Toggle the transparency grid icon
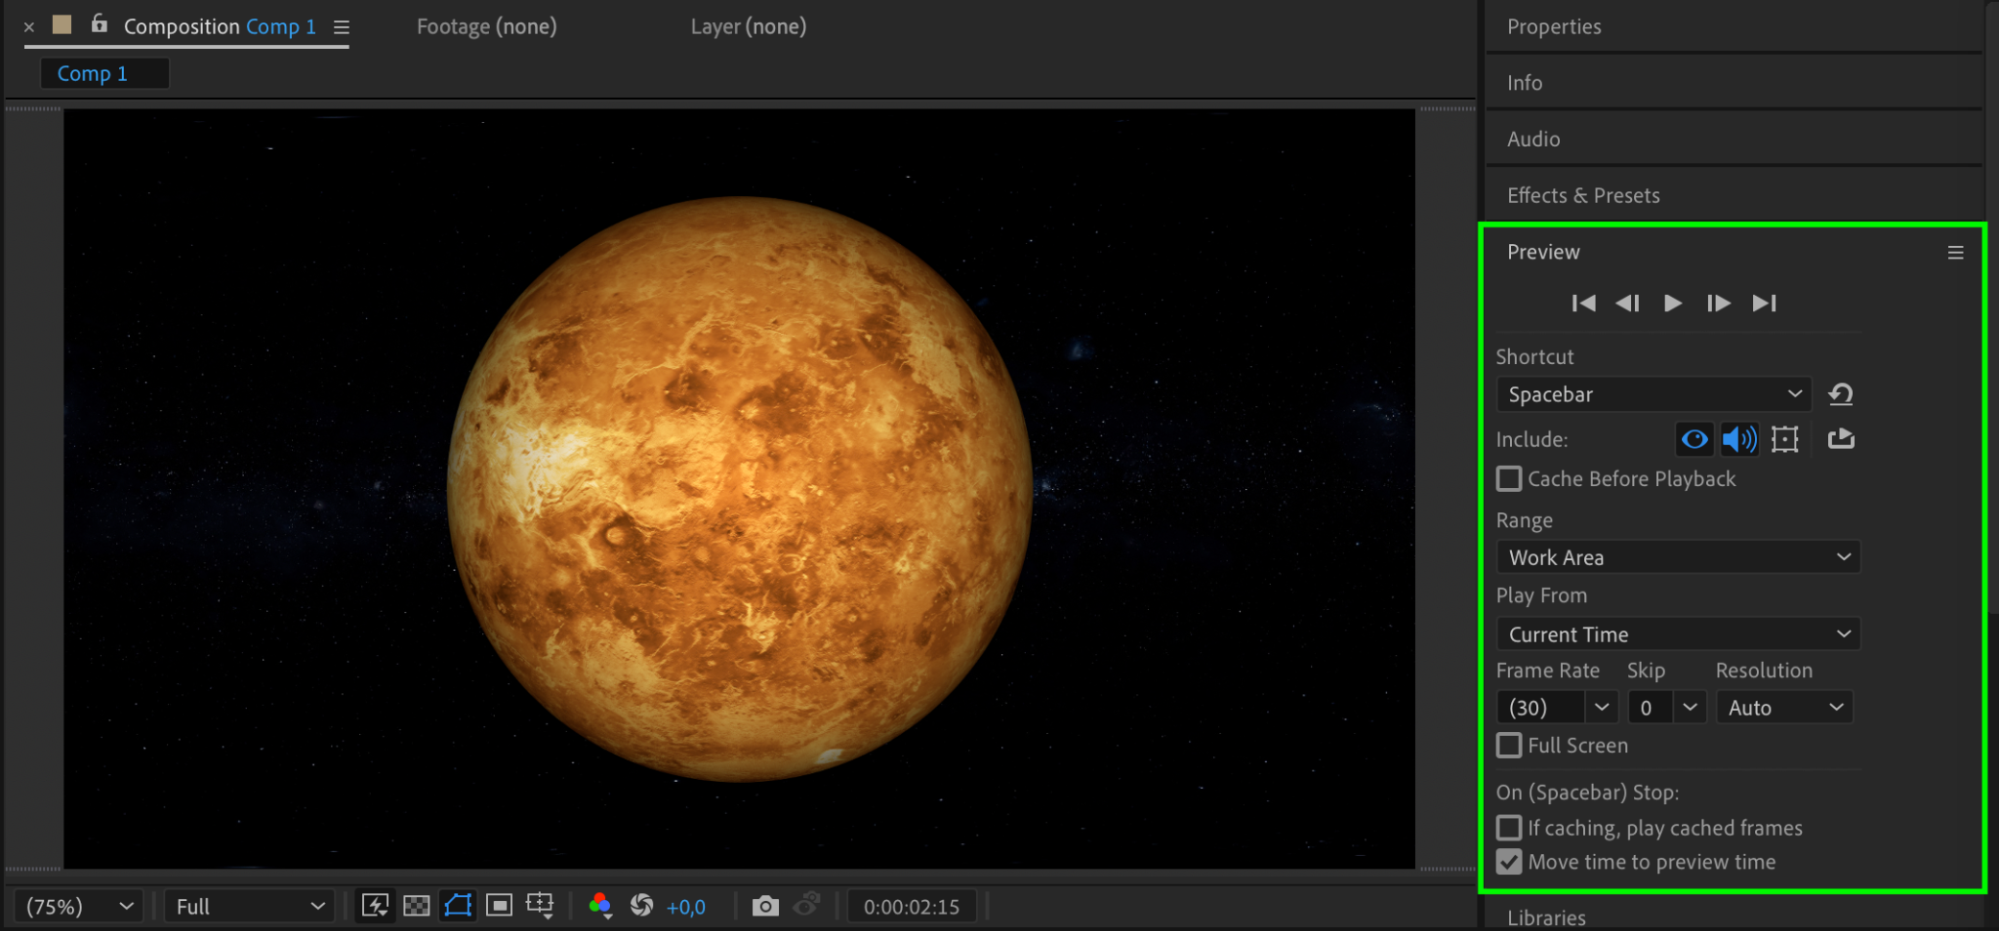The width and height of the screenshot is (1999, 932). pyautogui.click(x=416, y=906)
